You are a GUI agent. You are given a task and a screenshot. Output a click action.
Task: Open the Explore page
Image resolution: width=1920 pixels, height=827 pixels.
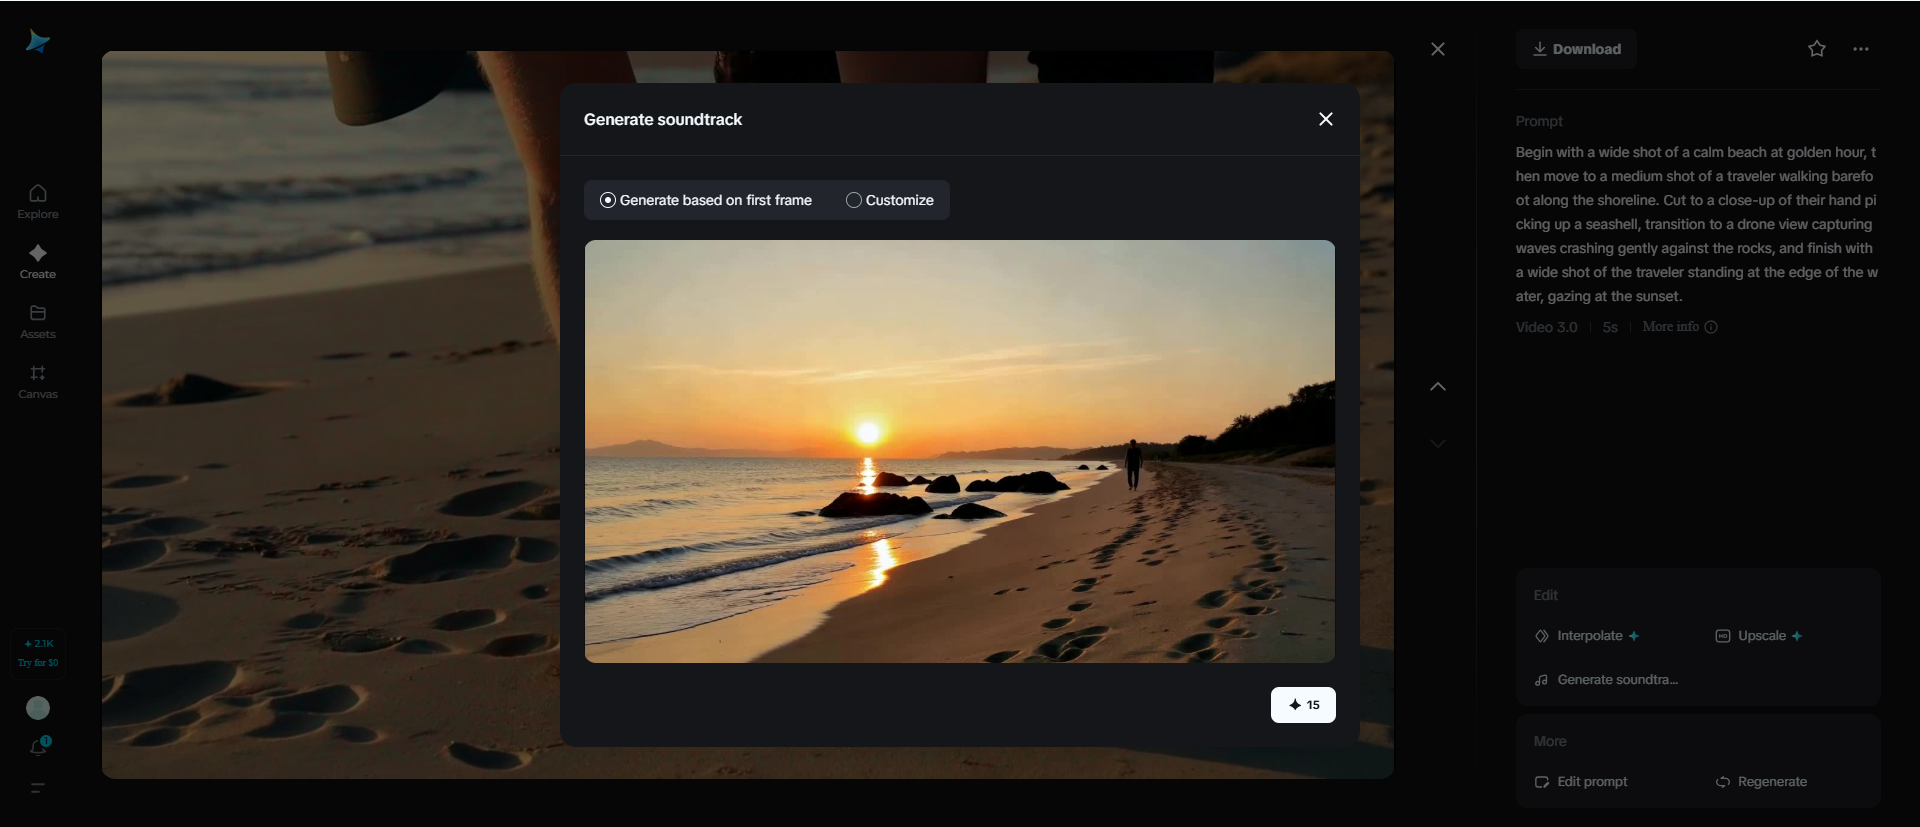pos(38,201)
